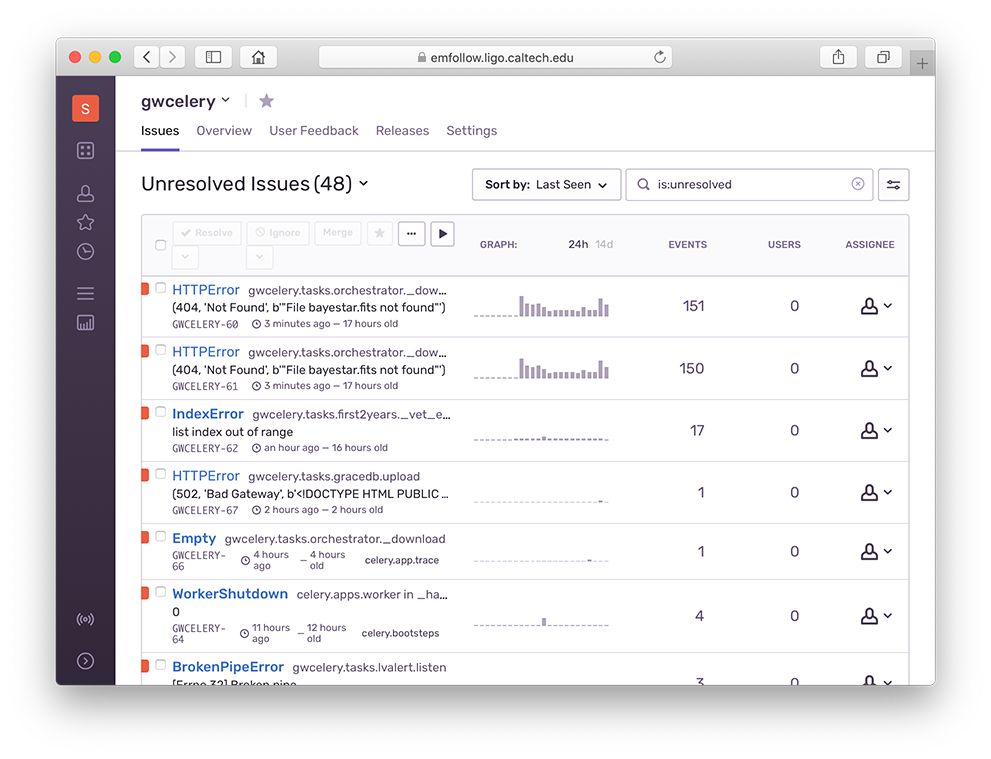The width and height of the screenshot is (991, 759).
Task: Expand Unresolved Issues (48) saved search dropdown
Action: 255,184
